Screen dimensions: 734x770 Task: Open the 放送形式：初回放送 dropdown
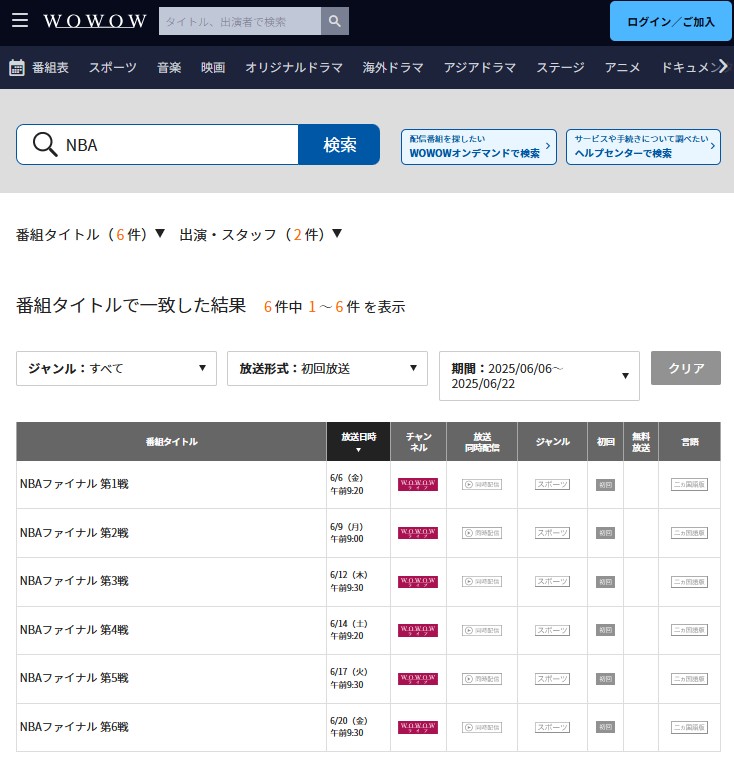[x=327, y=368]
